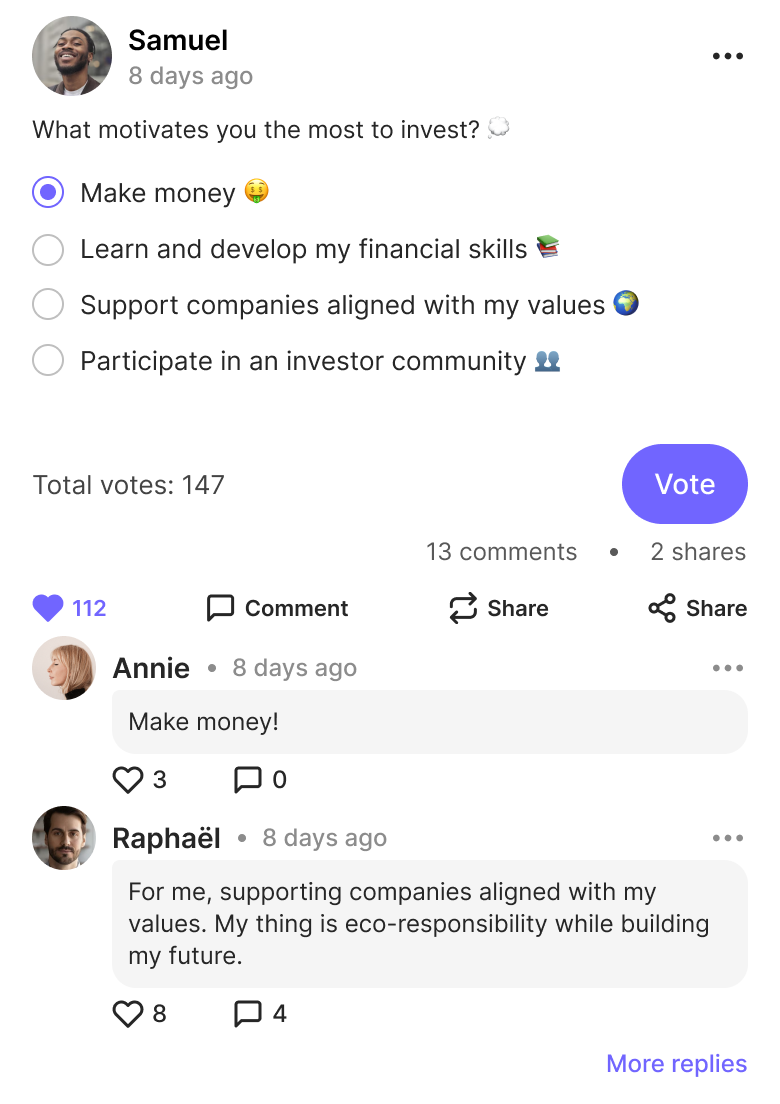Like Raphaël's comment with heart icon
This screenshot has height=1104, width=780.
pos(127,1014)
